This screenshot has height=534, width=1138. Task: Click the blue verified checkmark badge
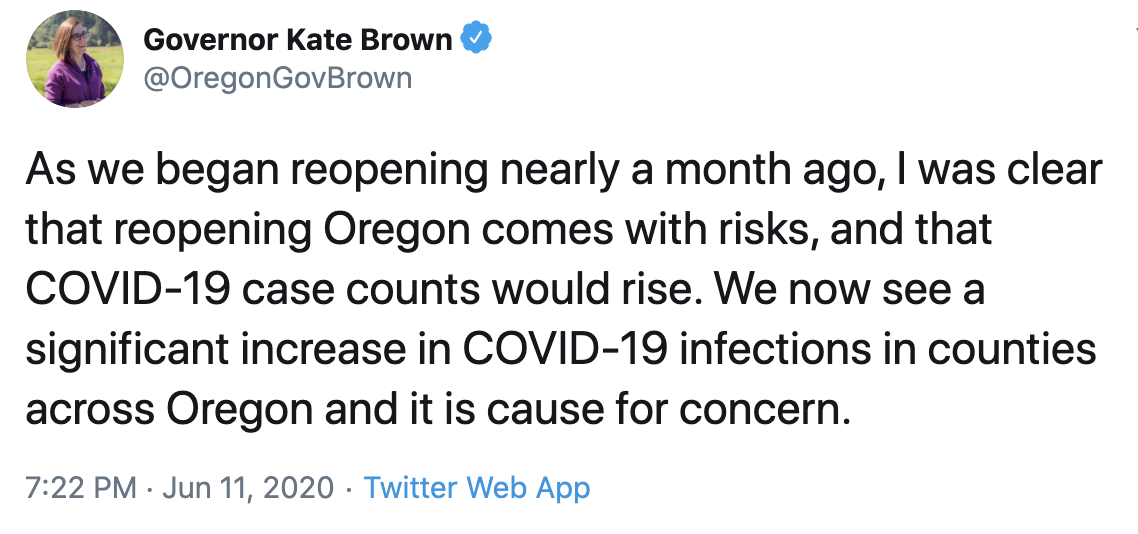coord(474,38)
